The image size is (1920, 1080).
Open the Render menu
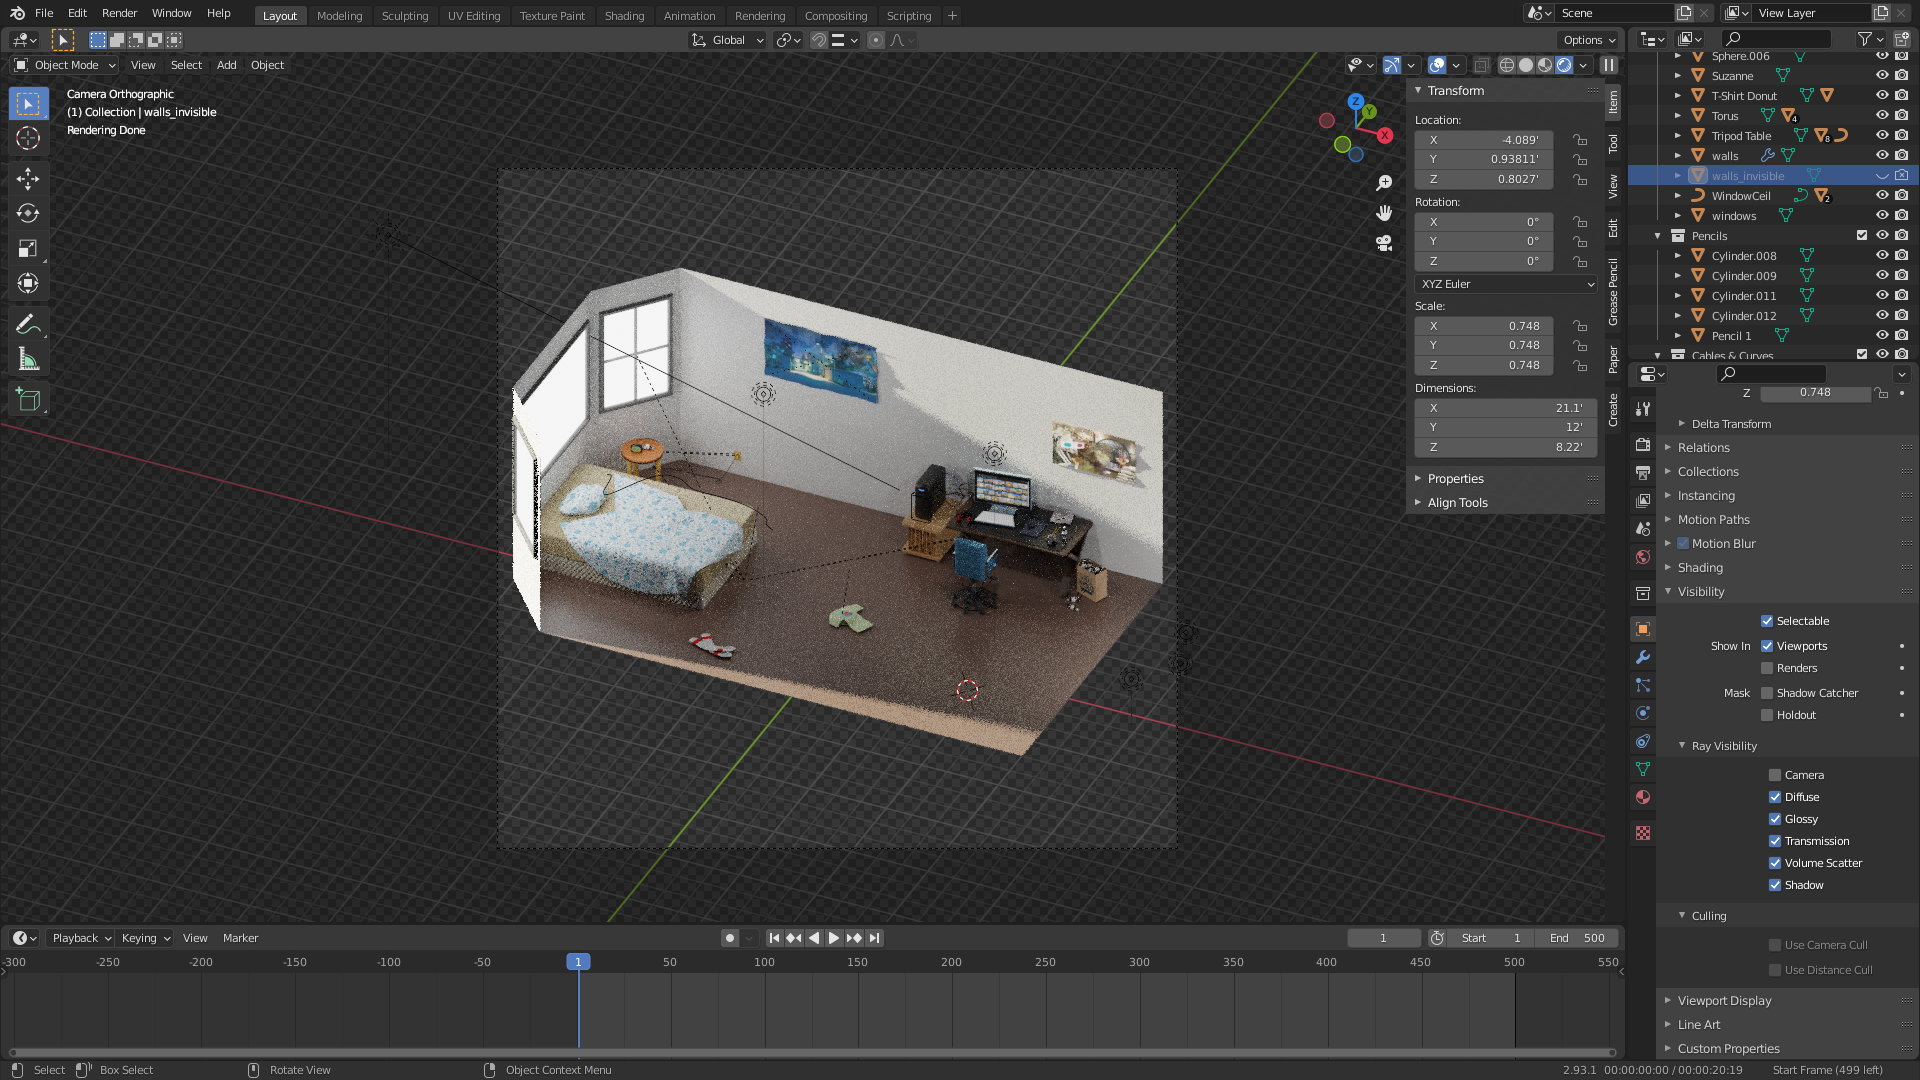point(119,13)
